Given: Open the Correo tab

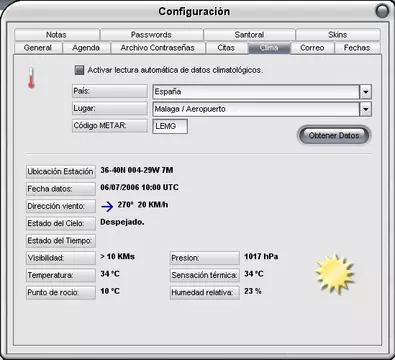Looking at the screenshot, I should (312, 48).
